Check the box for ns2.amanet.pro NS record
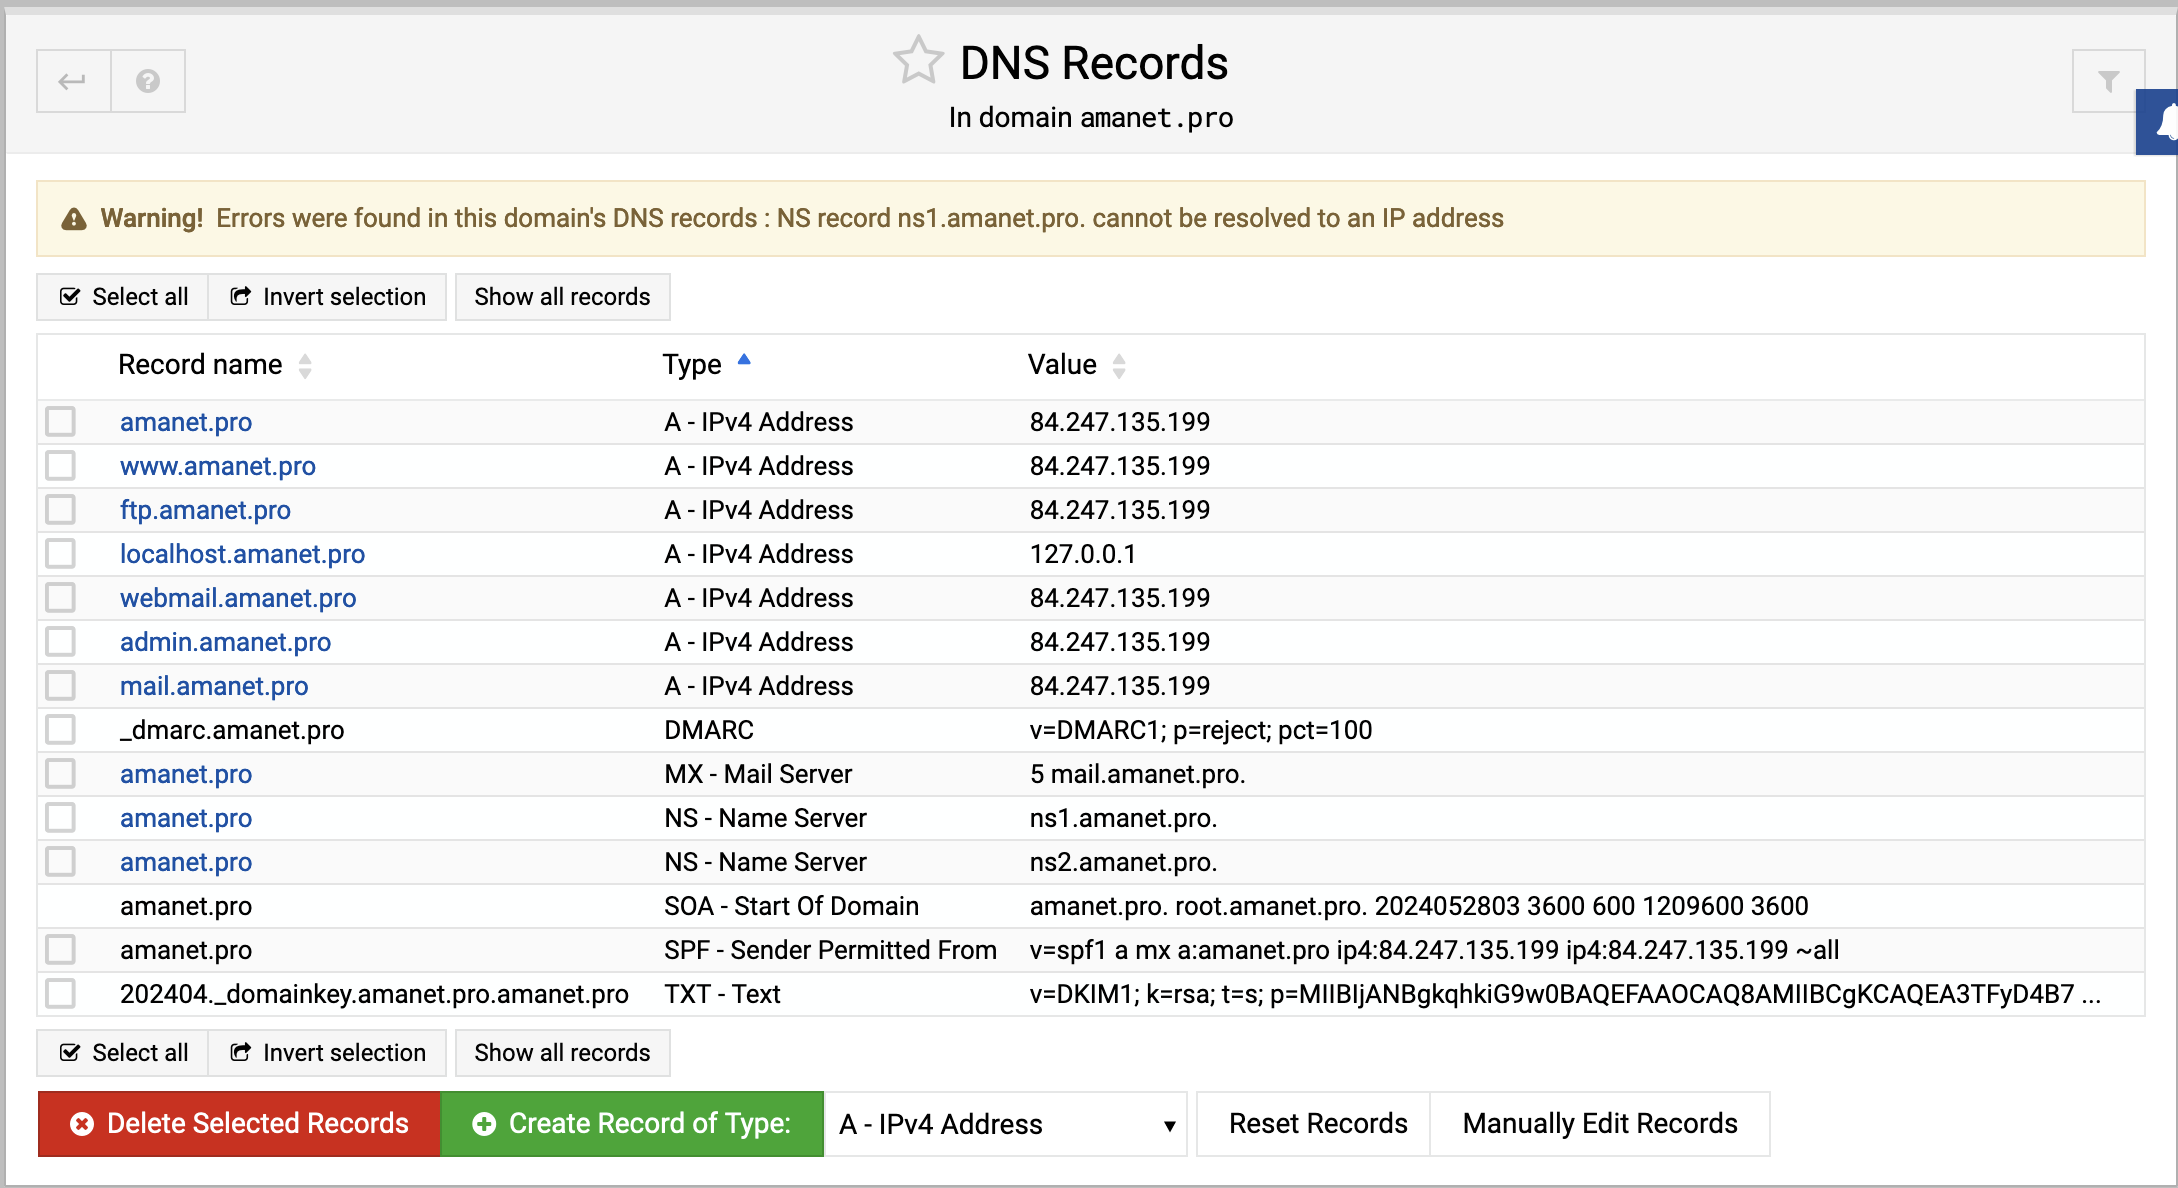The width and height of the screenshot is (2178, 1188). pyautogui.click(x=60, y=862)
